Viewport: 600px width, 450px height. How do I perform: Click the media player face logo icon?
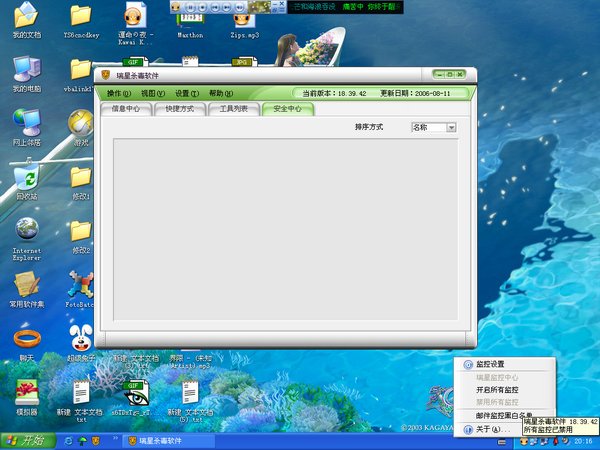point(176,7)
